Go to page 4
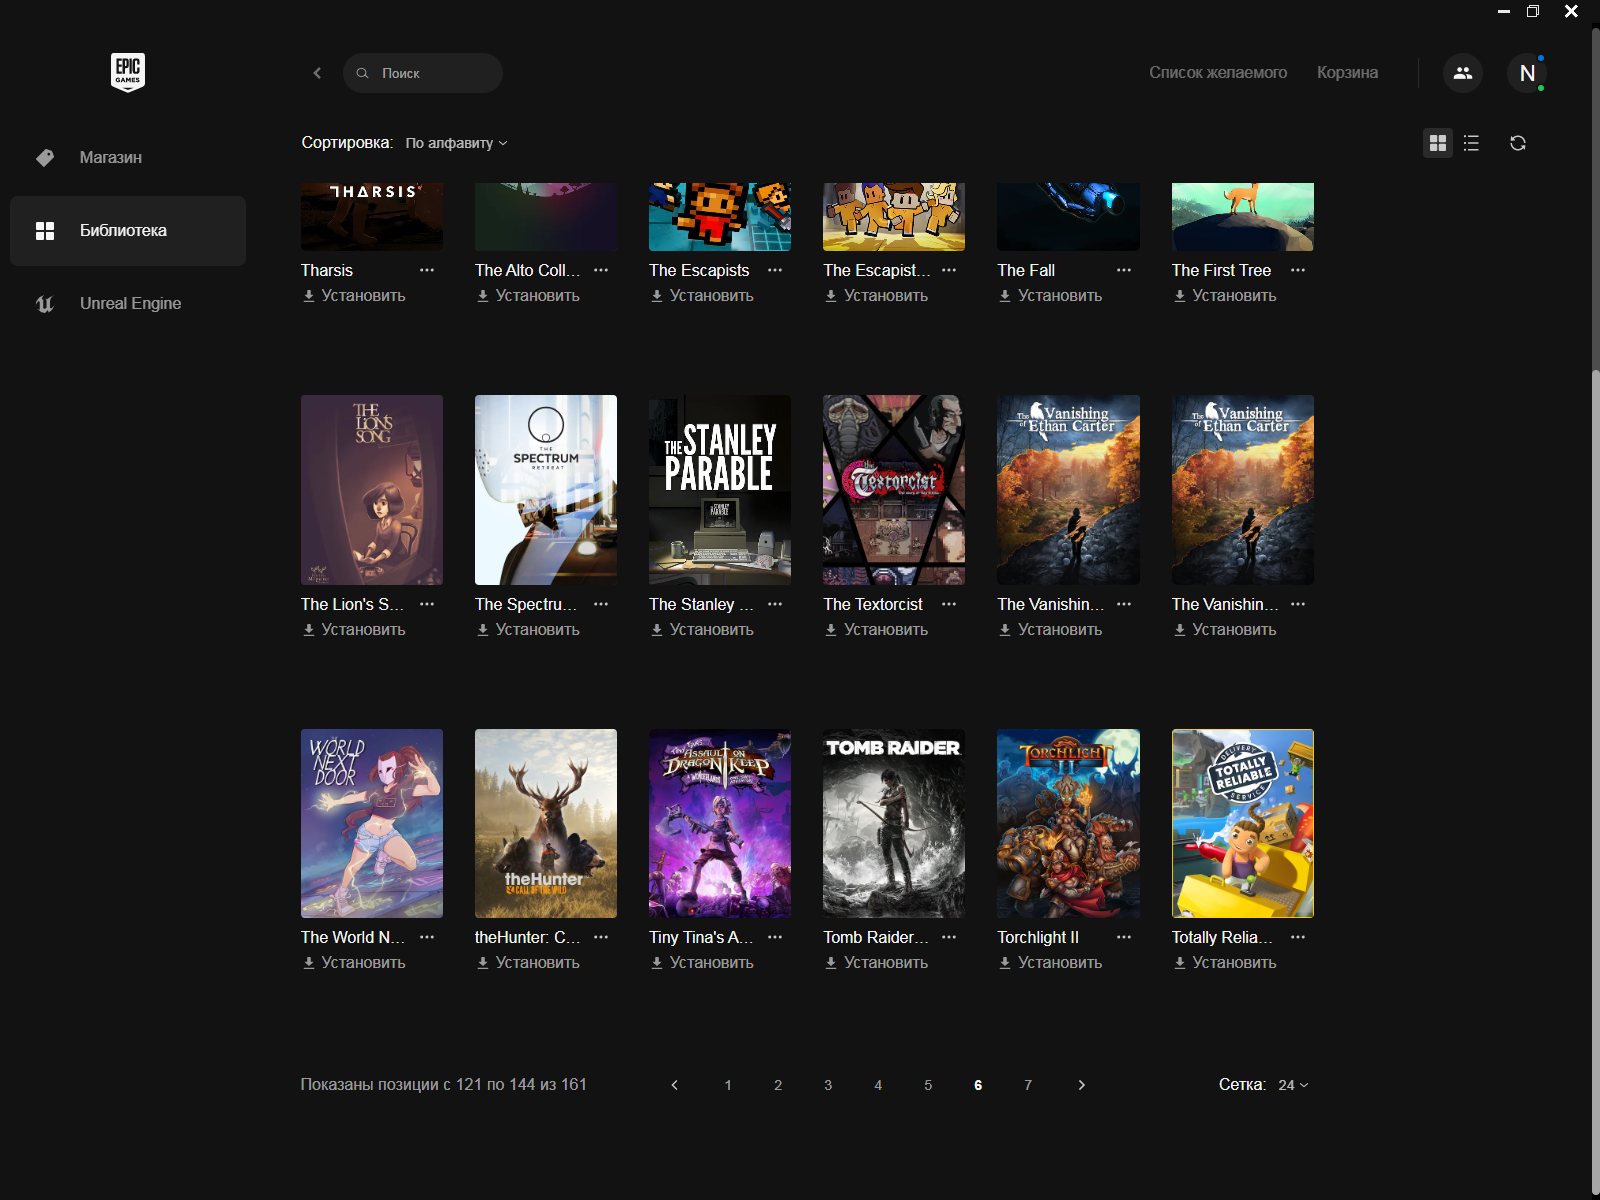Viewport: 1600px width, 1200px height. (x=878, y=1085)
